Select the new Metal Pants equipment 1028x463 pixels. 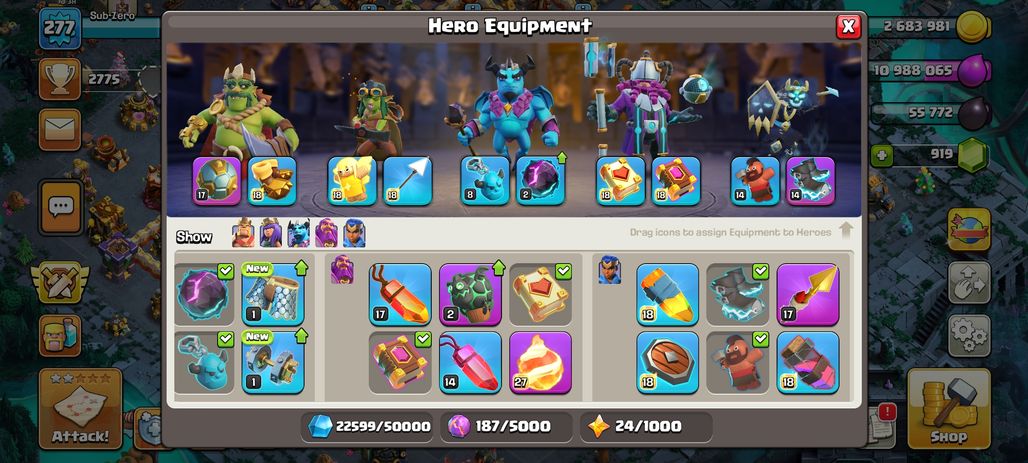273,294
